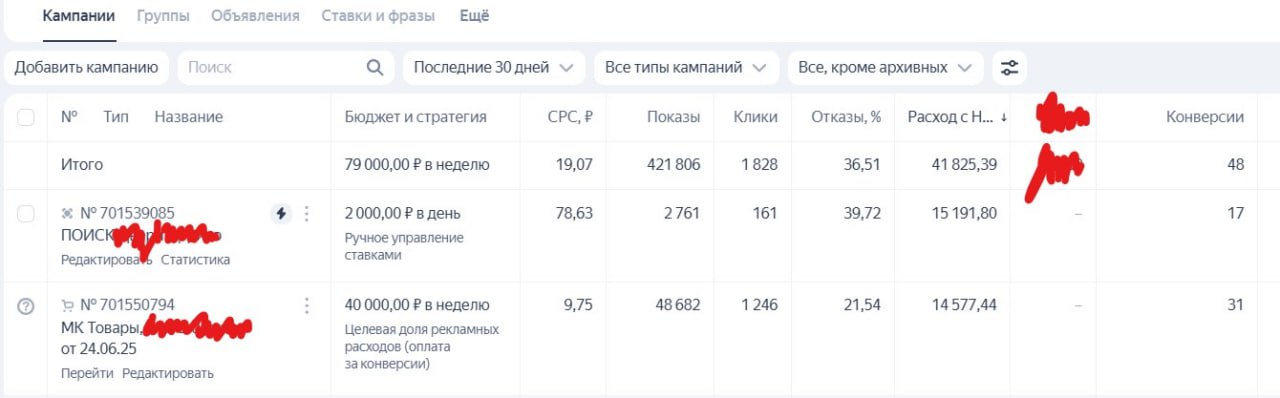Open three-dot menu for campaign 701539085

[x=307, y=213]
